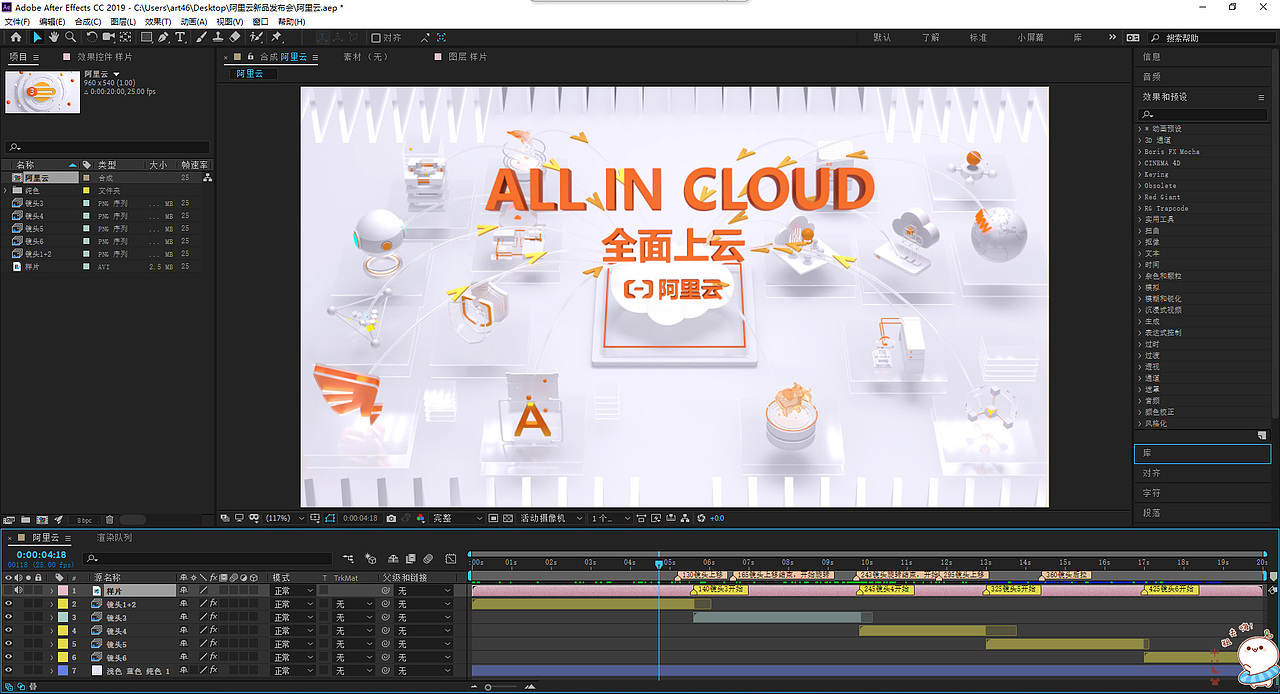Select the 小屏幕 workspace

tap(1031, 37)
